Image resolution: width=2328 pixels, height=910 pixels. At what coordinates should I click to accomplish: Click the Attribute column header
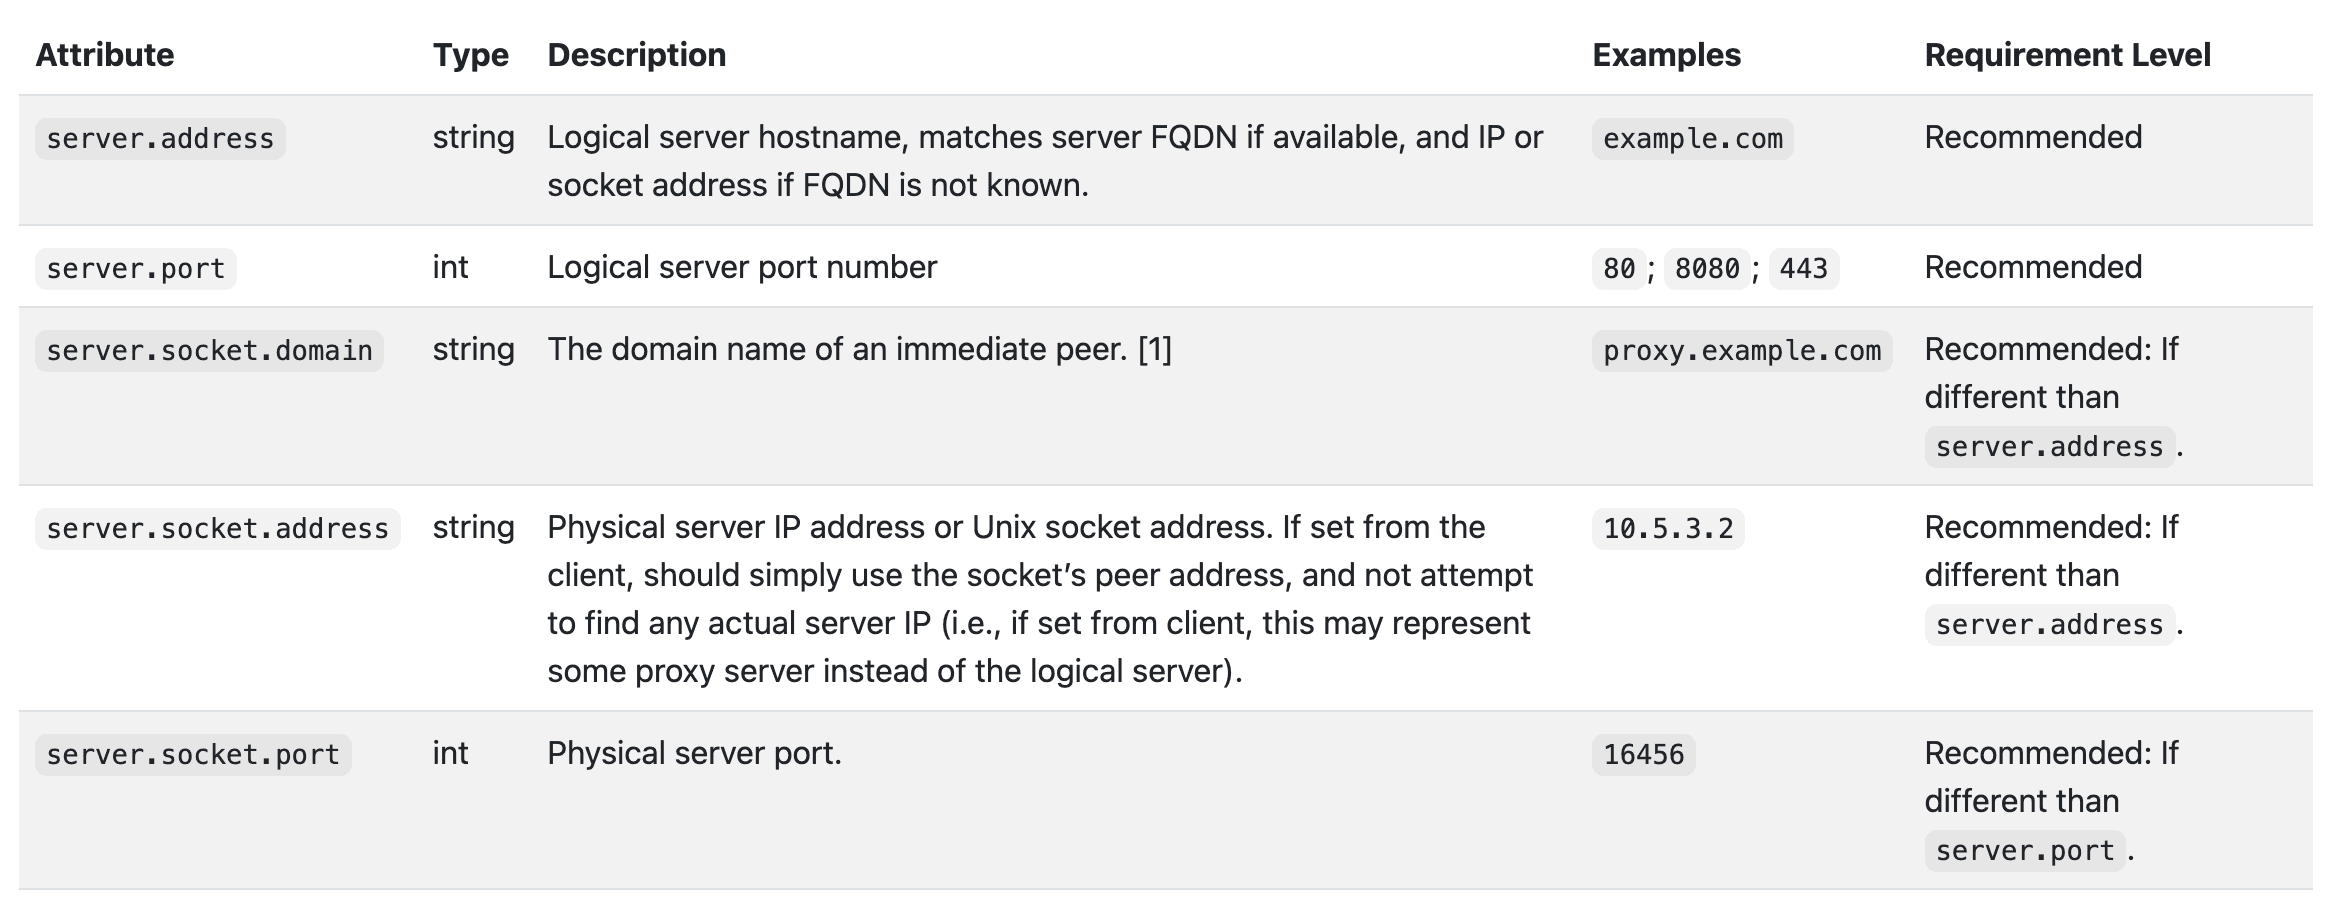[105, 55]
